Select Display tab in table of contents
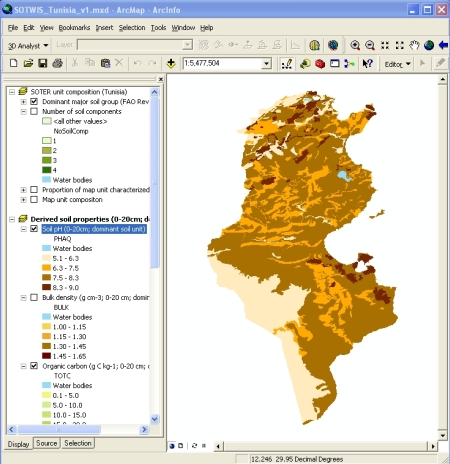Screen dimensions: 450x464 (x=19, y=444)
